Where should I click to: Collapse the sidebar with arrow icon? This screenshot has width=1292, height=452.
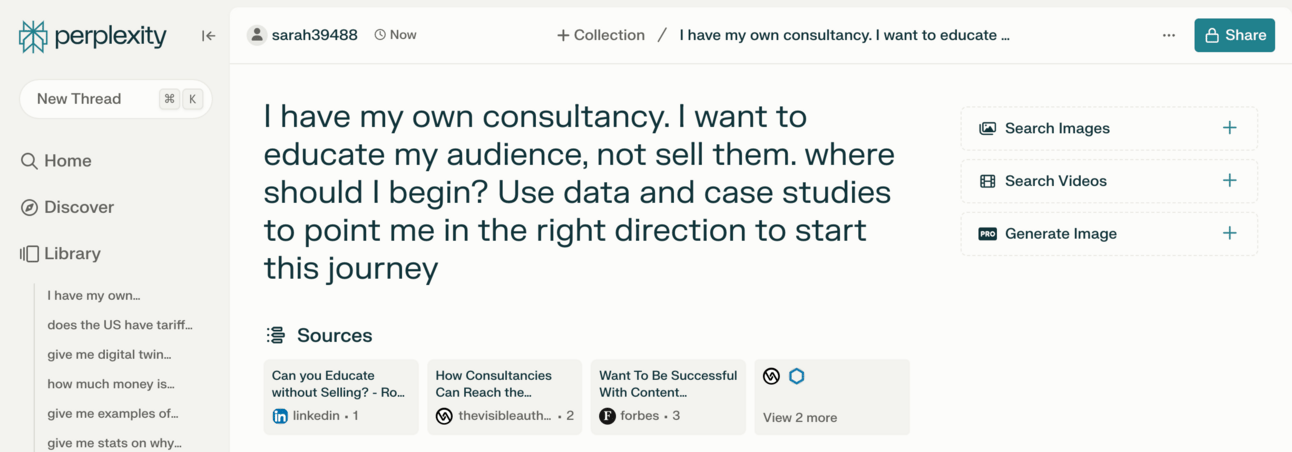(208, 36)
